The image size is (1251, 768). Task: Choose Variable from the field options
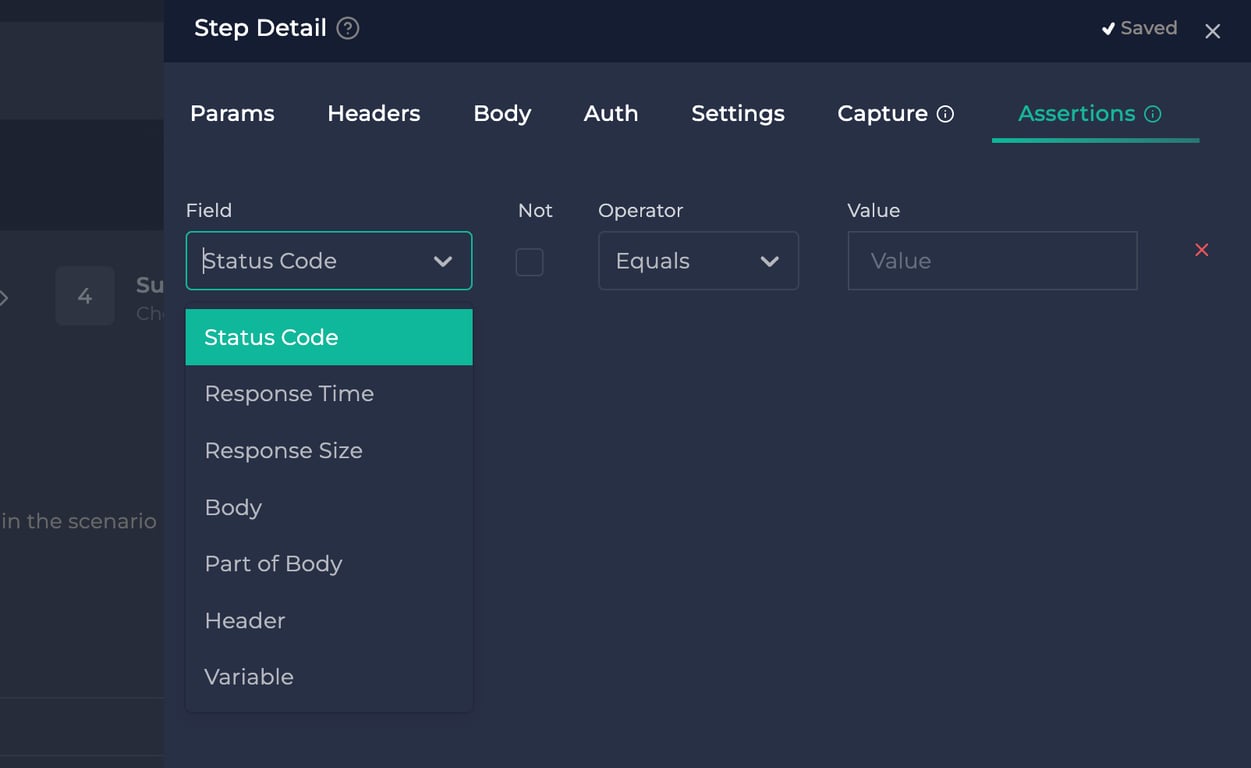[249, 676]
